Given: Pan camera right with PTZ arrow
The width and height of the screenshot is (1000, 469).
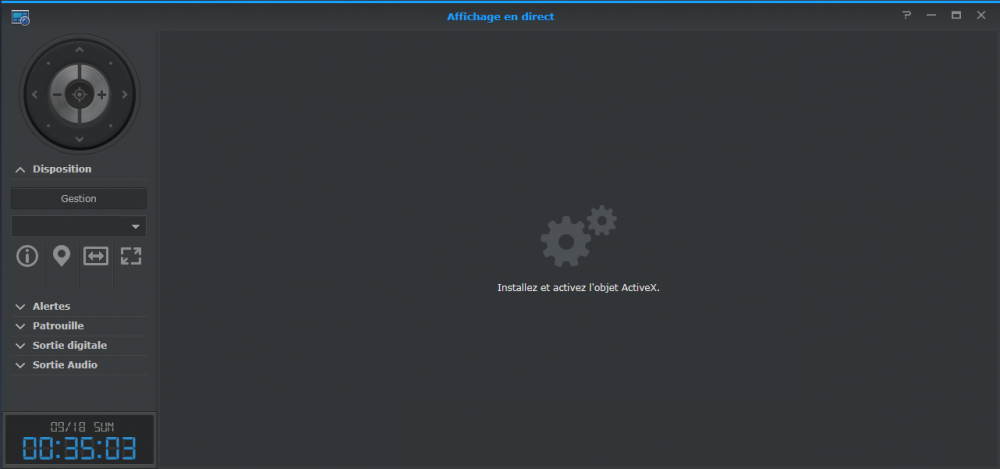Looking at the screenshot, I should click(124, 94).
